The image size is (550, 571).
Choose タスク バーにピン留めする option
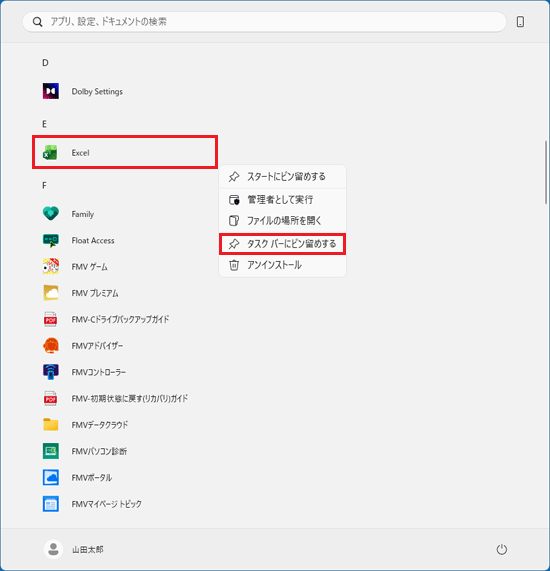(282, 244)
